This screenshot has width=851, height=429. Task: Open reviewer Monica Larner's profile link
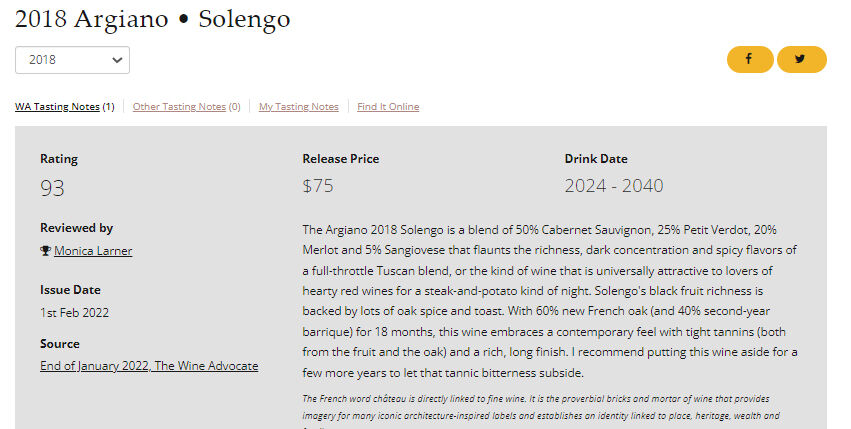(93, 251)
